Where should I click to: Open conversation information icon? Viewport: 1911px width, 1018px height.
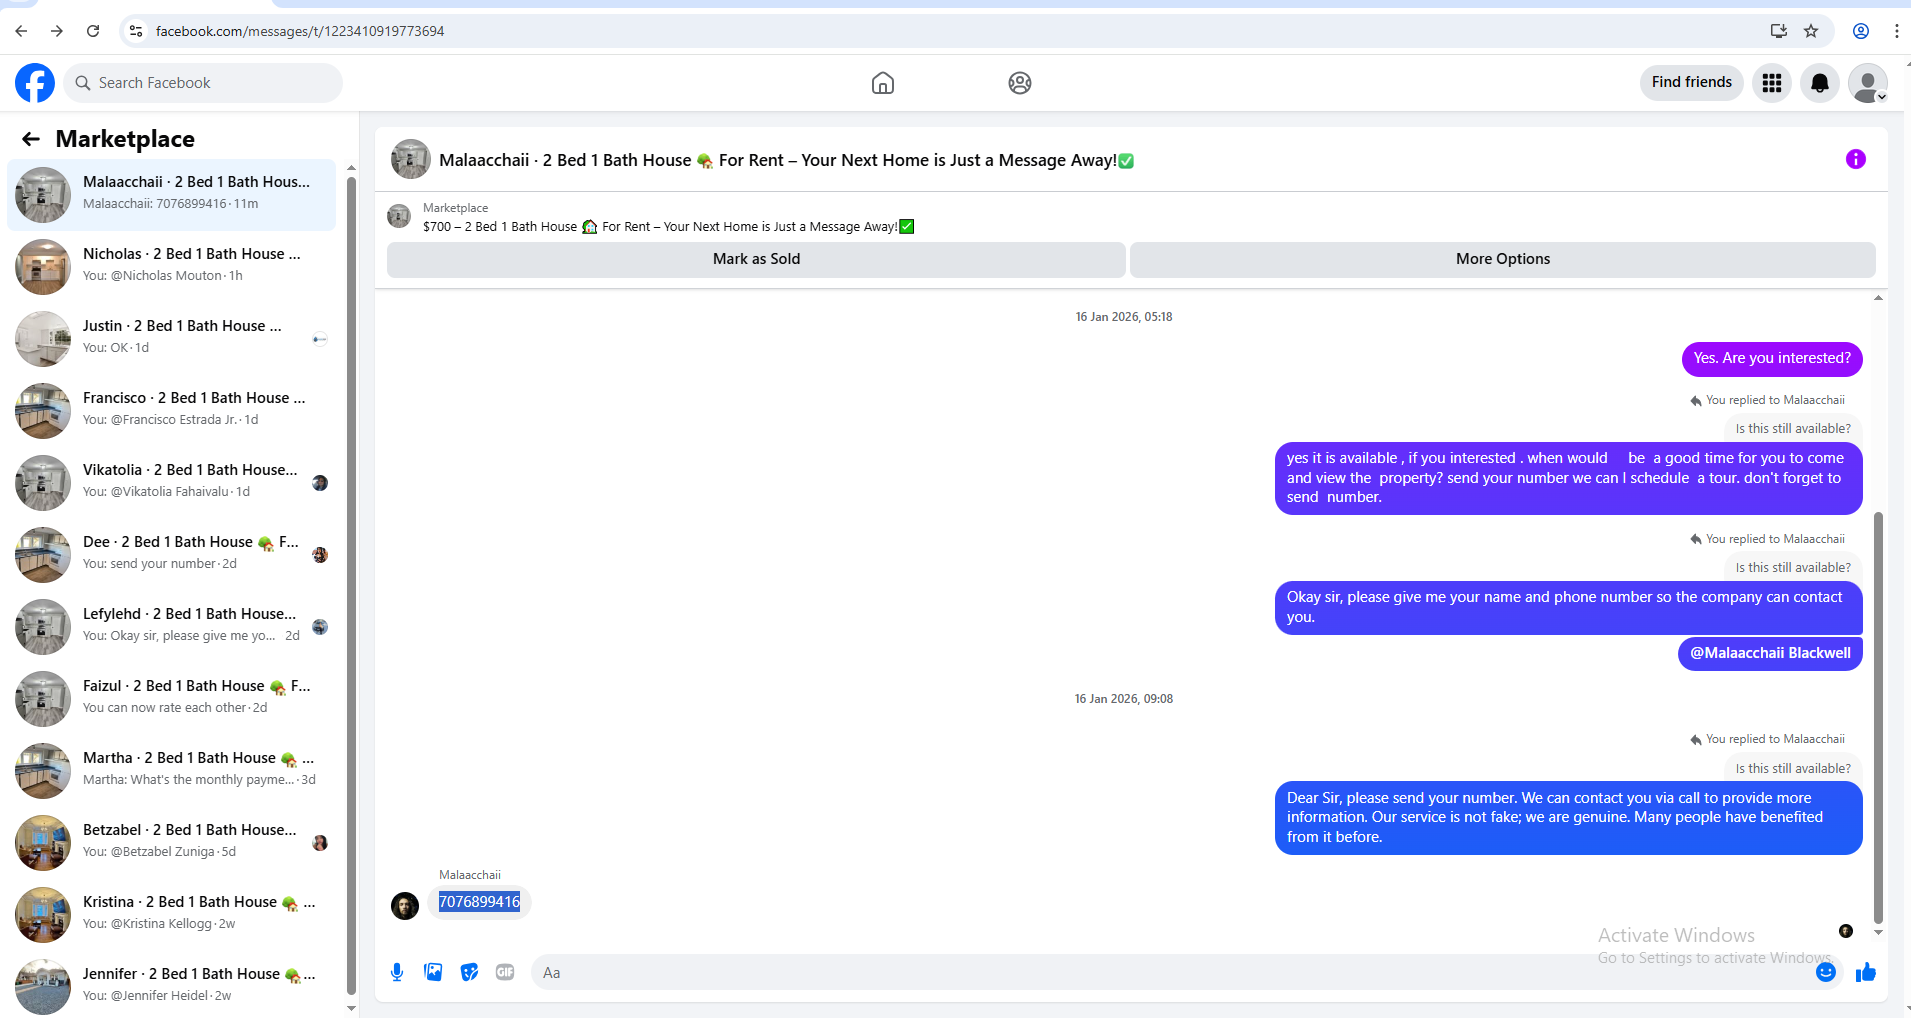click(1856, 159)
